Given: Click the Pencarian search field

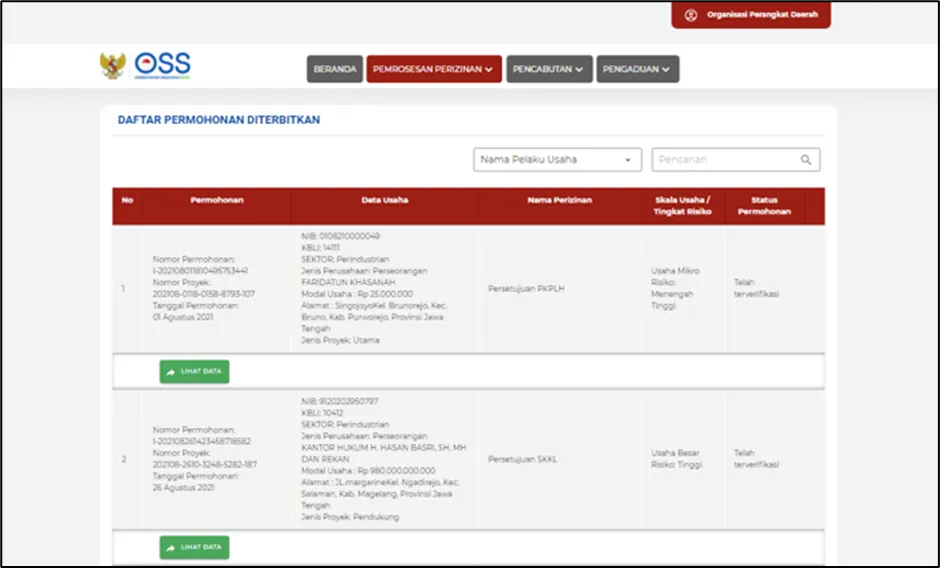Looking at the screenshot, I should [724, 160].
